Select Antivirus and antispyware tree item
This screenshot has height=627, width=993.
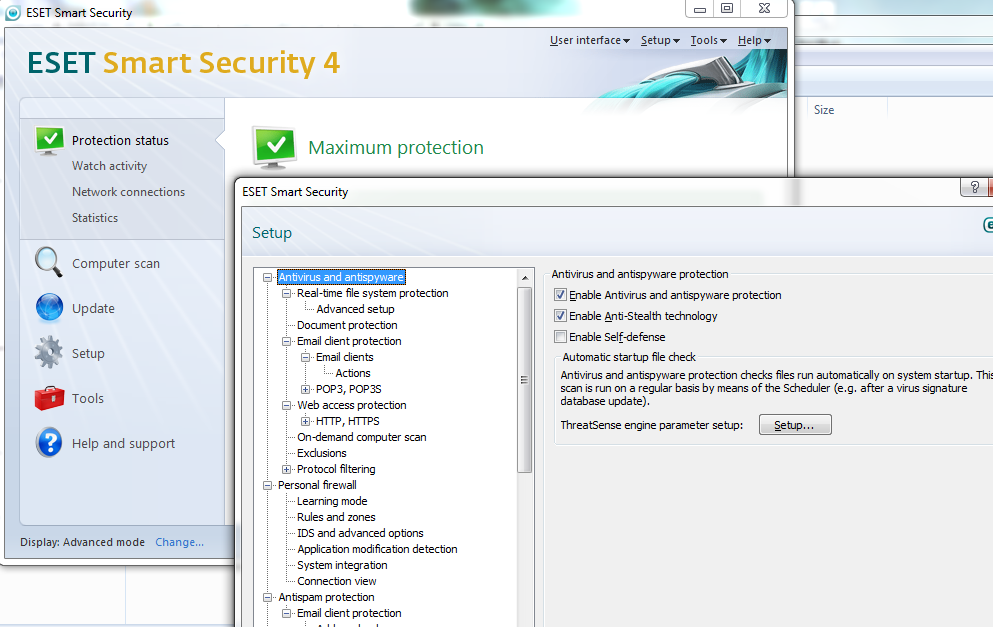pos(341,277)
